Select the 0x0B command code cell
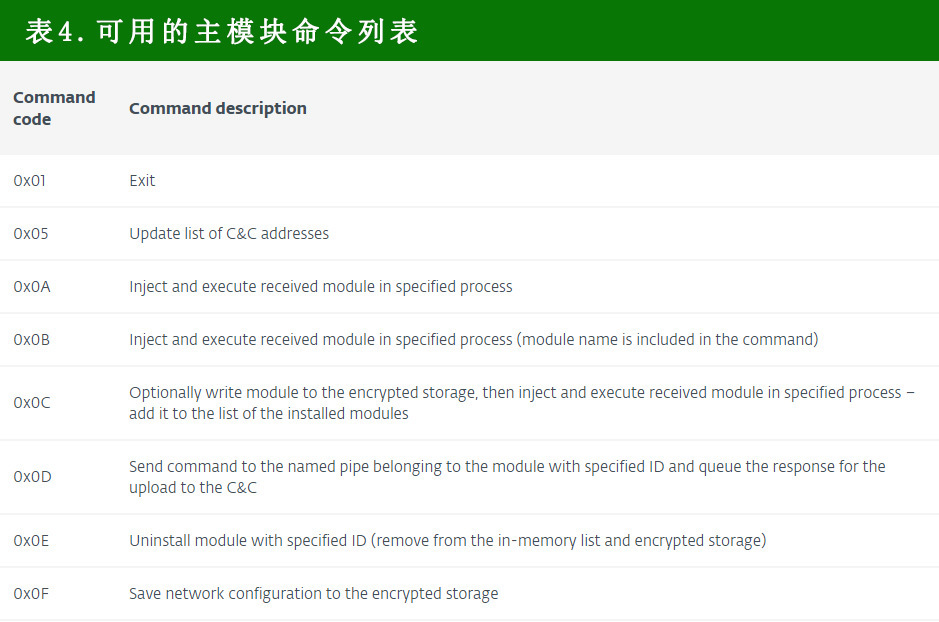The width and height of the screenshot is (939, 622). pyautogui.click(x=32, y=340)
